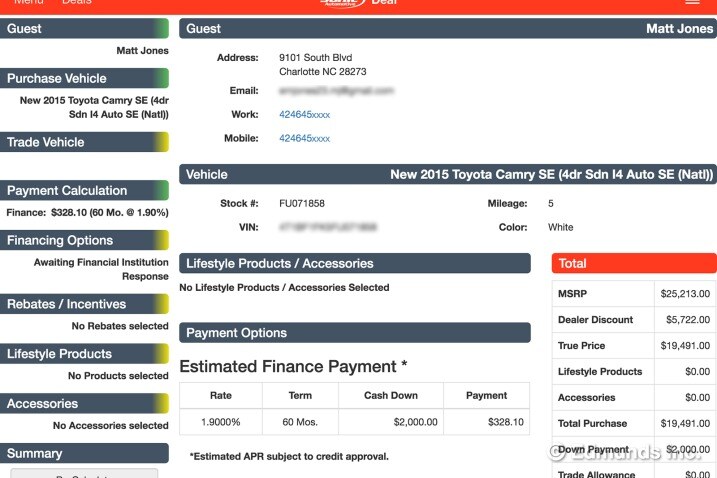This screenshot has height=478, width=717.
Task: Call the Work phone number link
Action: [x=305, y=114]
